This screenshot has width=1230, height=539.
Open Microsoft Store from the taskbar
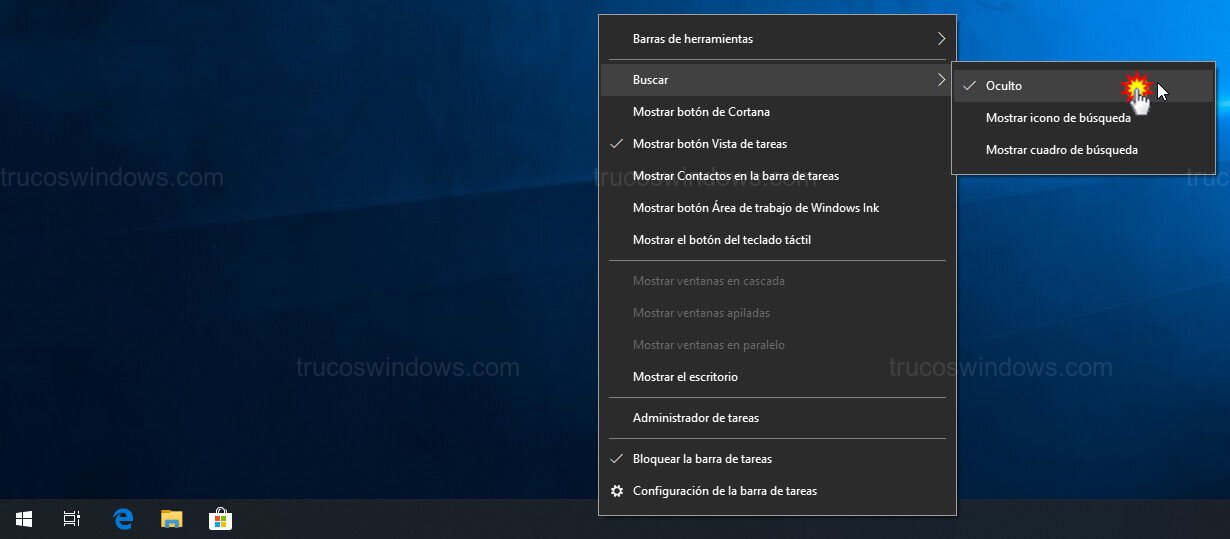click(x=220, y=519)
